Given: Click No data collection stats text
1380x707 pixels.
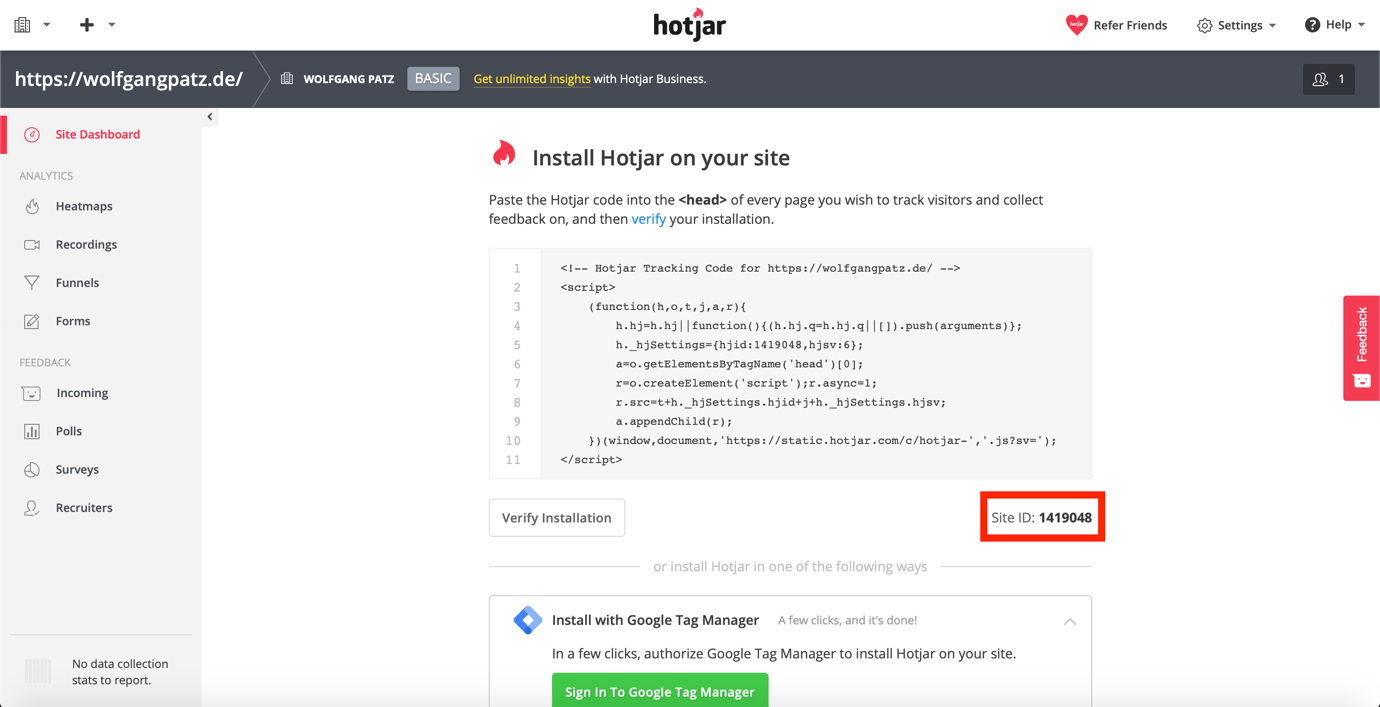Looking at the screenshot, I should click(120, 672).
